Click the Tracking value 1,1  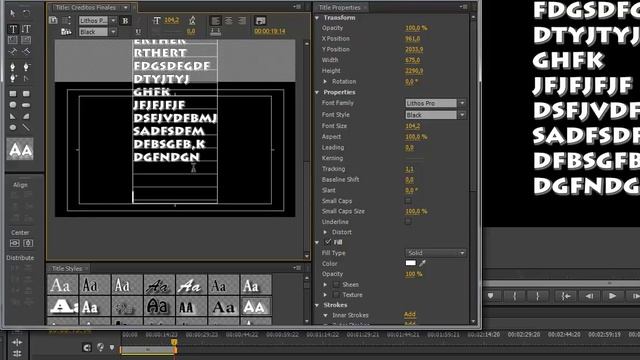point(409,169)
